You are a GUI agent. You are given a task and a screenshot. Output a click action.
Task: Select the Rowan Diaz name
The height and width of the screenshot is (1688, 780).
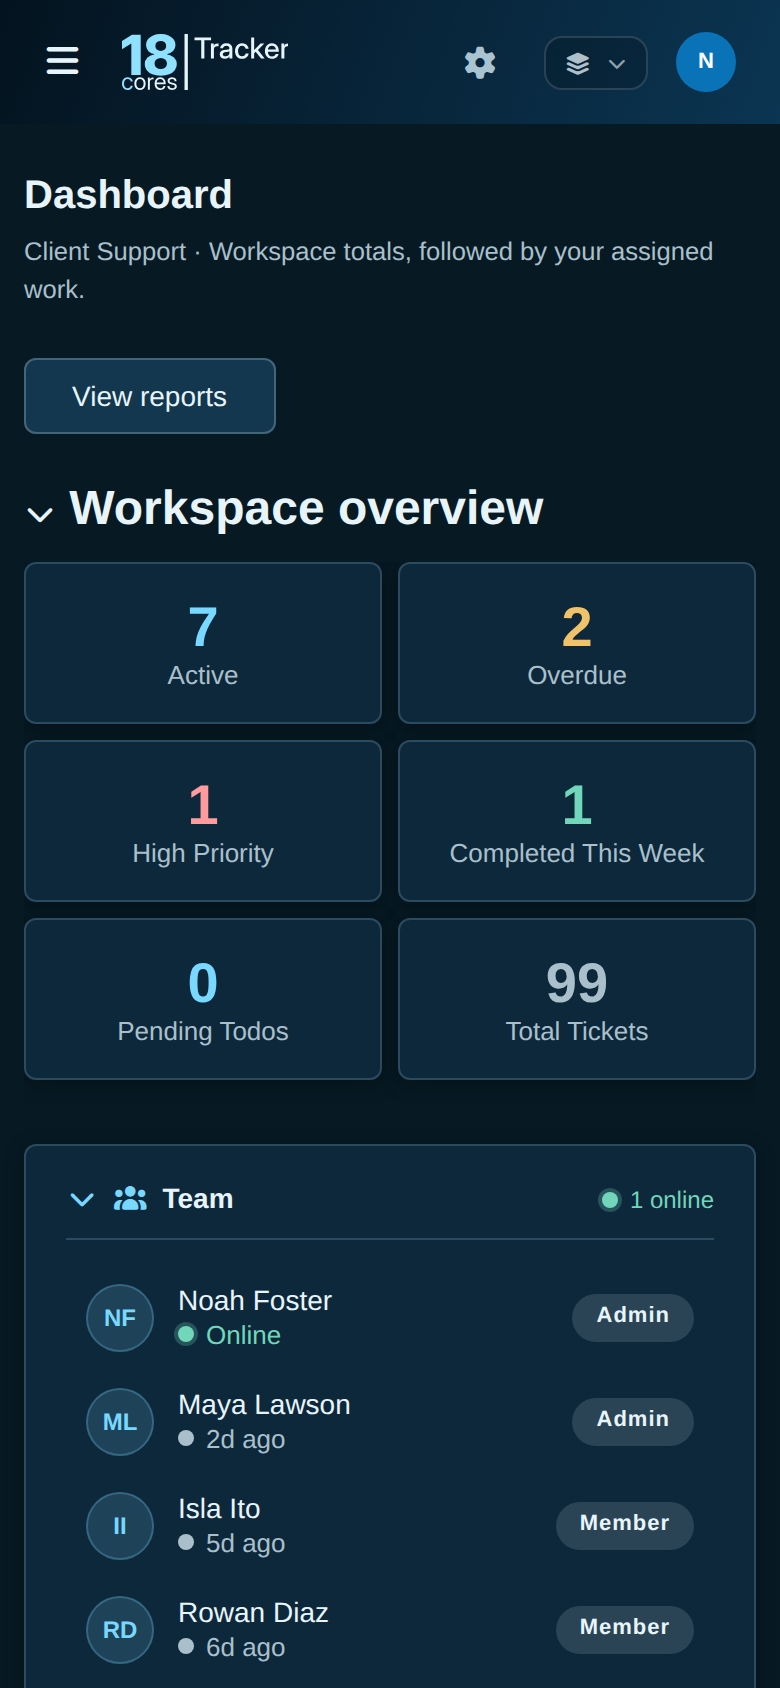coord(253,1612)
